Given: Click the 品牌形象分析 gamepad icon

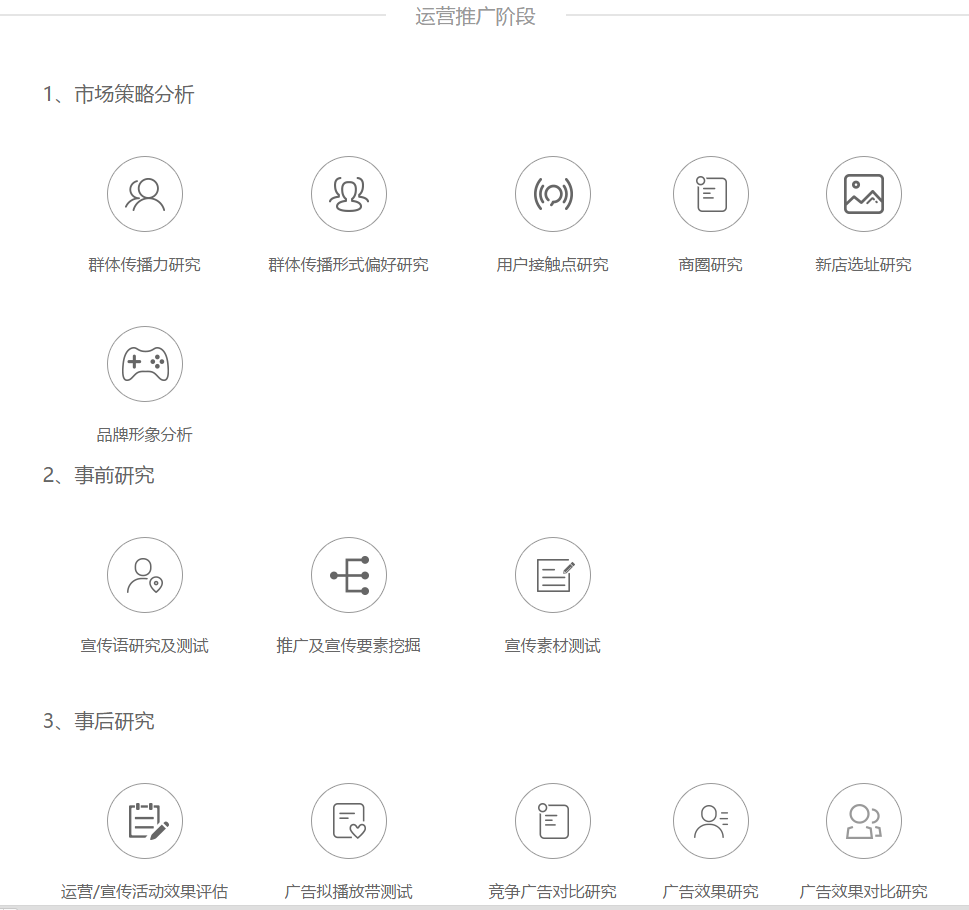Looking at the screenshot, I should 145,364.
